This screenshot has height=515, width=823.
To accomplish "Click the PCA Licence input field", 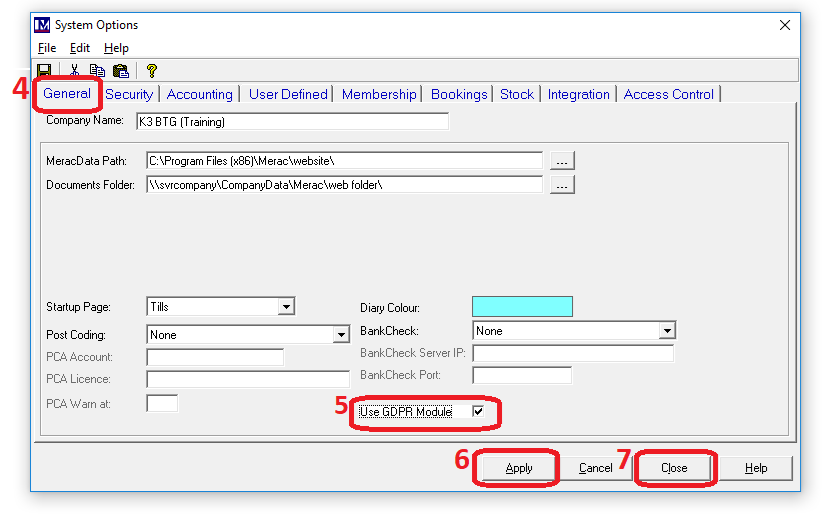I will tap(248, 379).
